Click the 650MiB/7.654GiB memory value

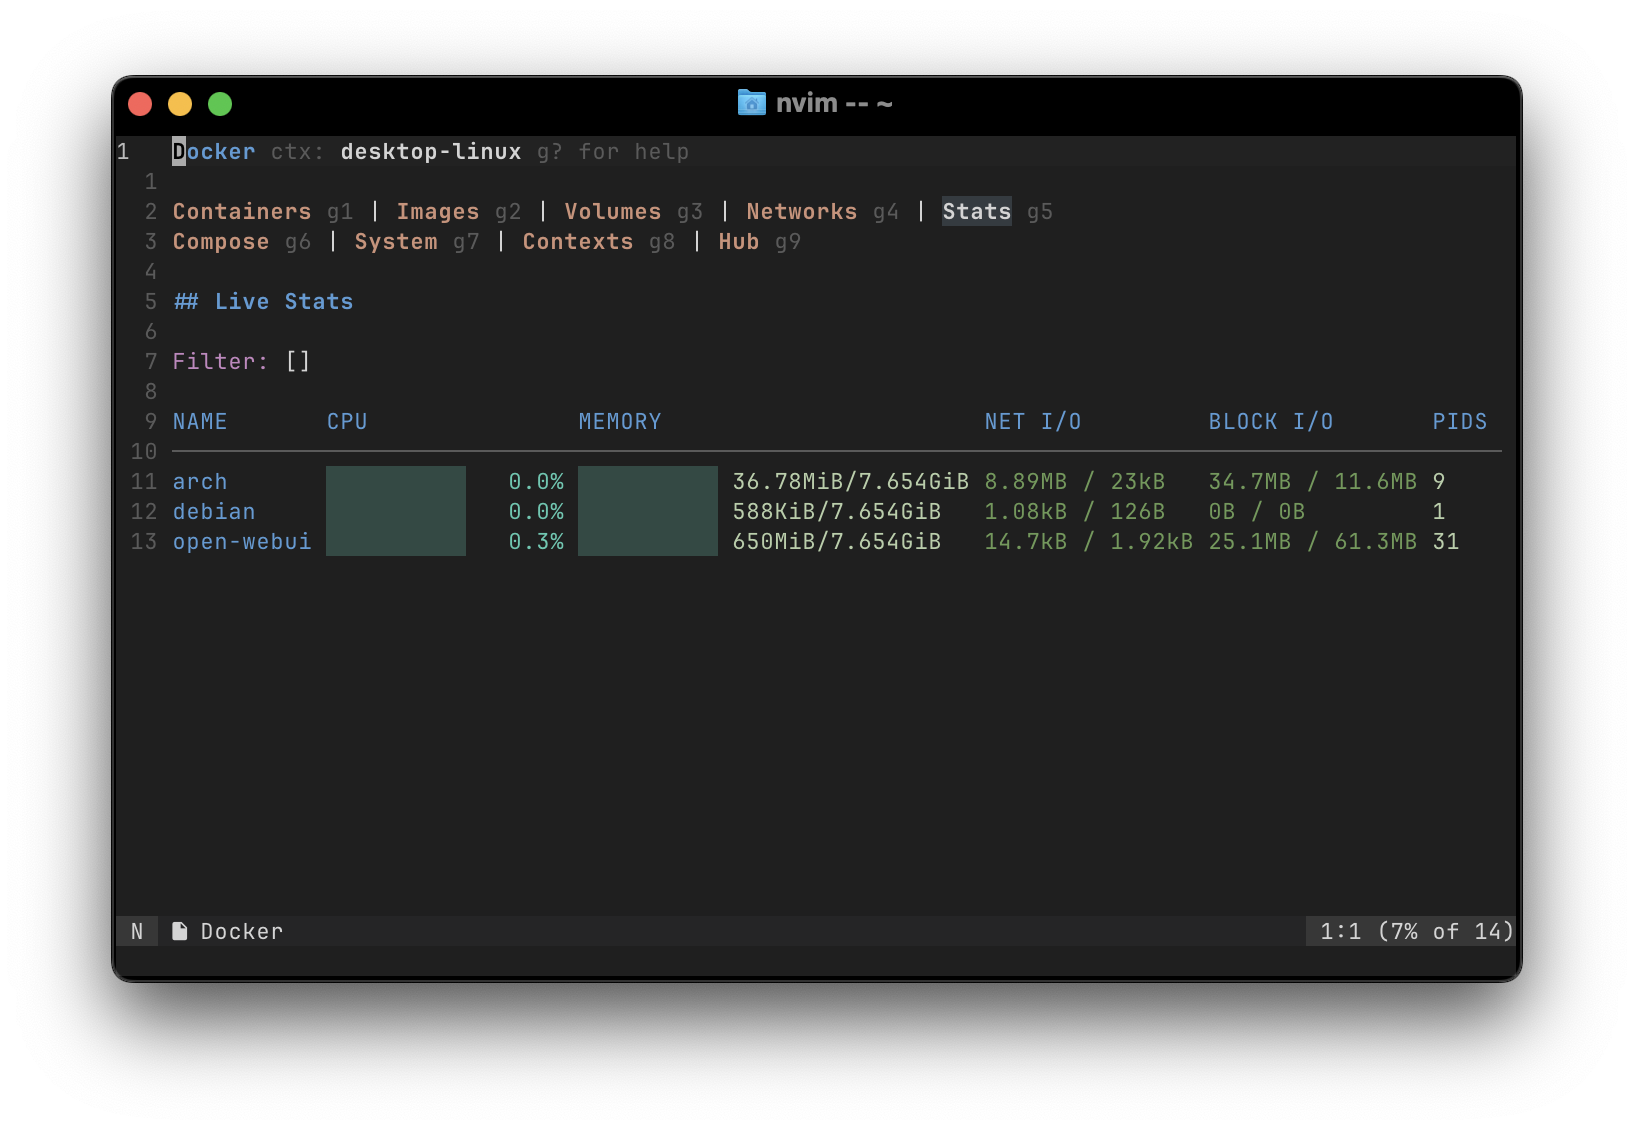click(x=837, y=542)
